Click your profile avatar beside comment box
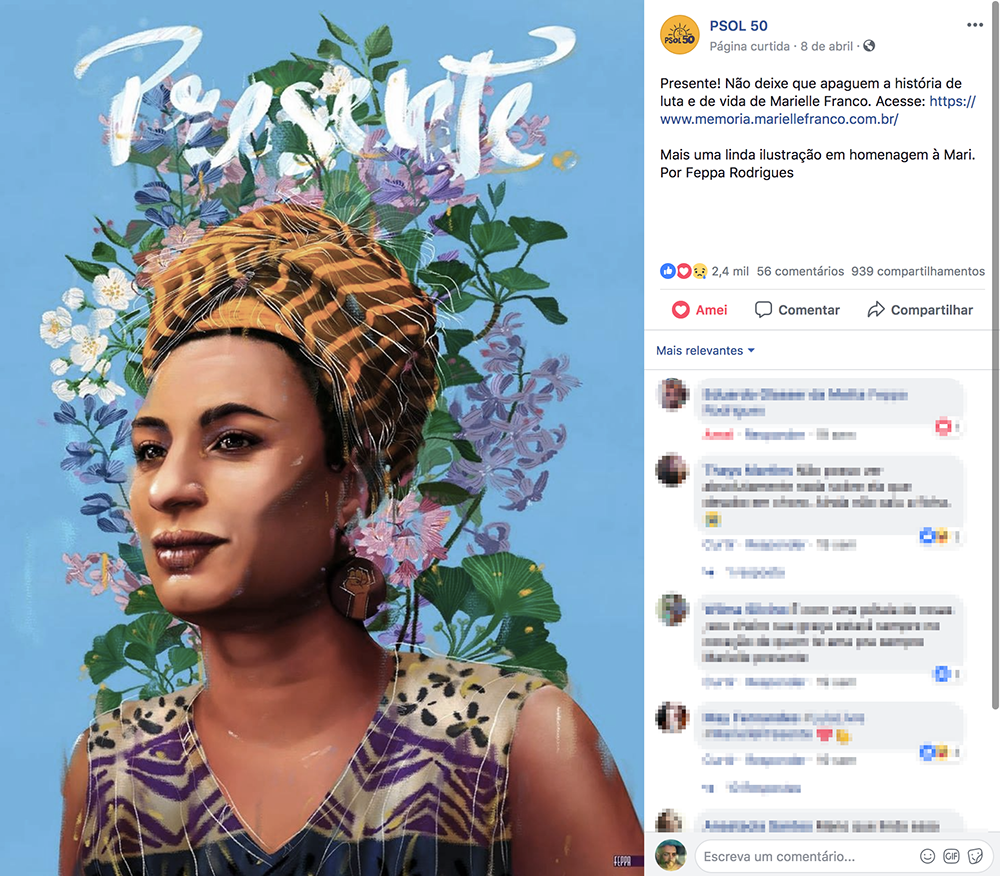 670,856
